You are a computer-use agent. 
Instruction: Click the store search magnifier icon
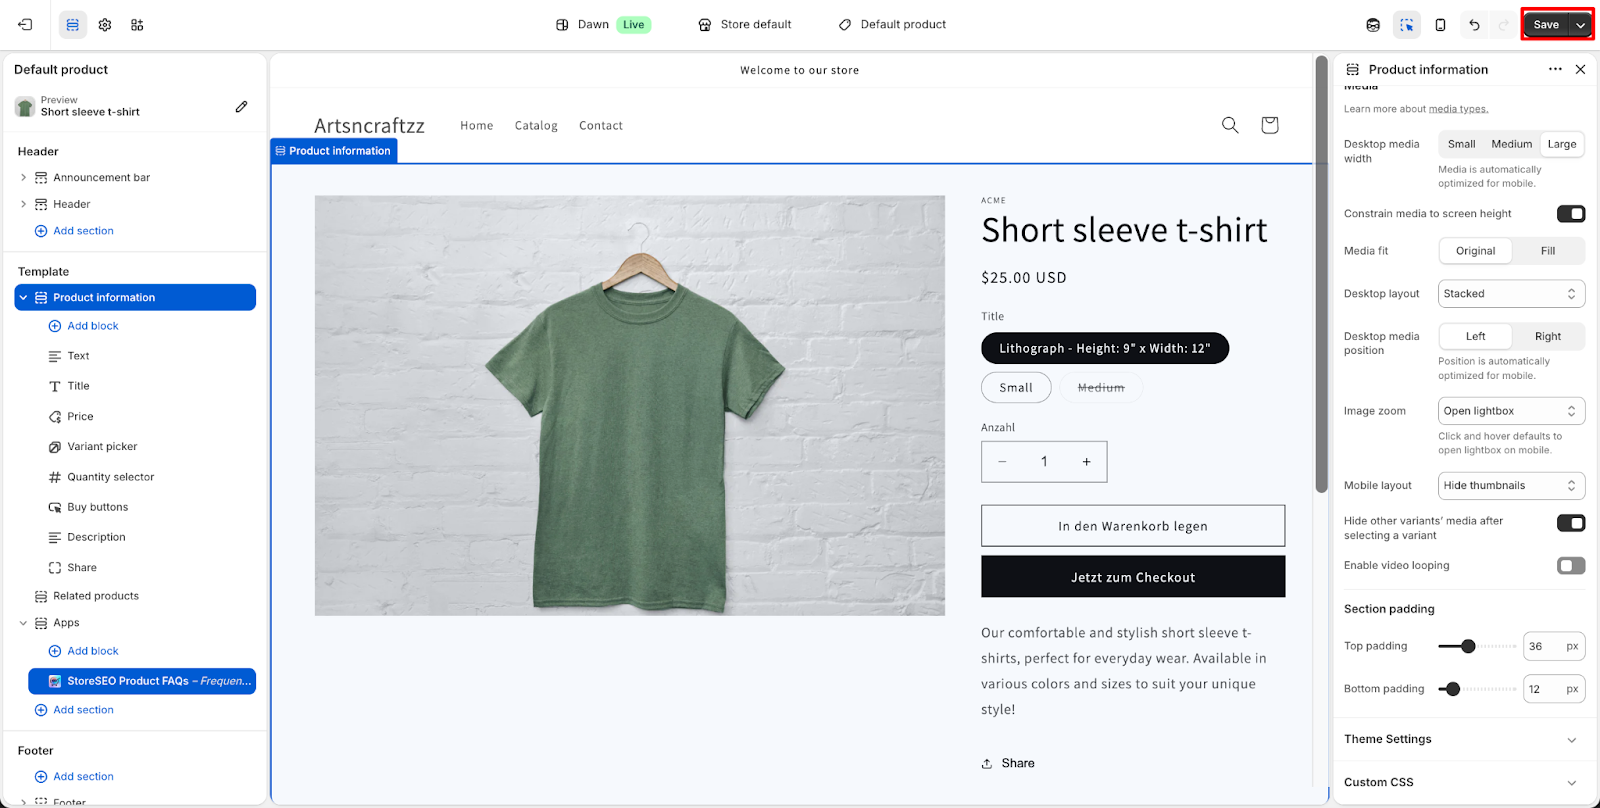(x=1230, y=125)
